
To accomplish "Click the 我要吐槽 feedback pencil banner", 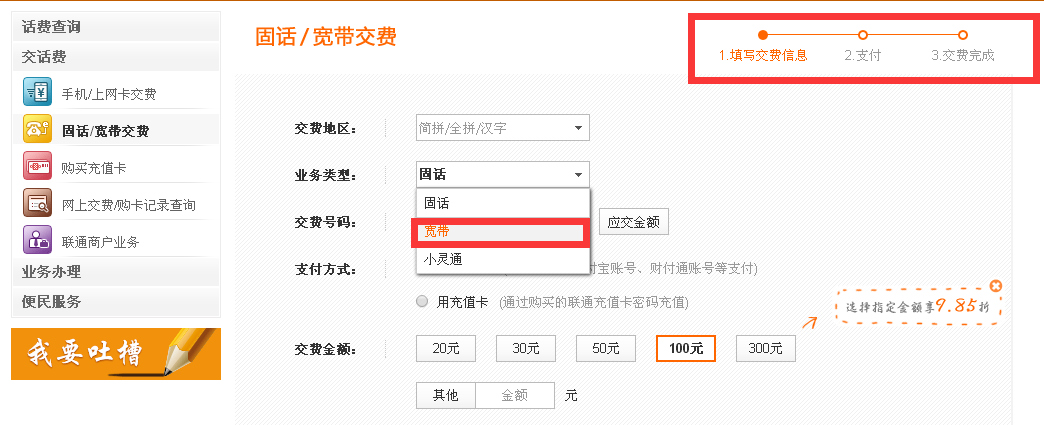I will pos(116,354).
